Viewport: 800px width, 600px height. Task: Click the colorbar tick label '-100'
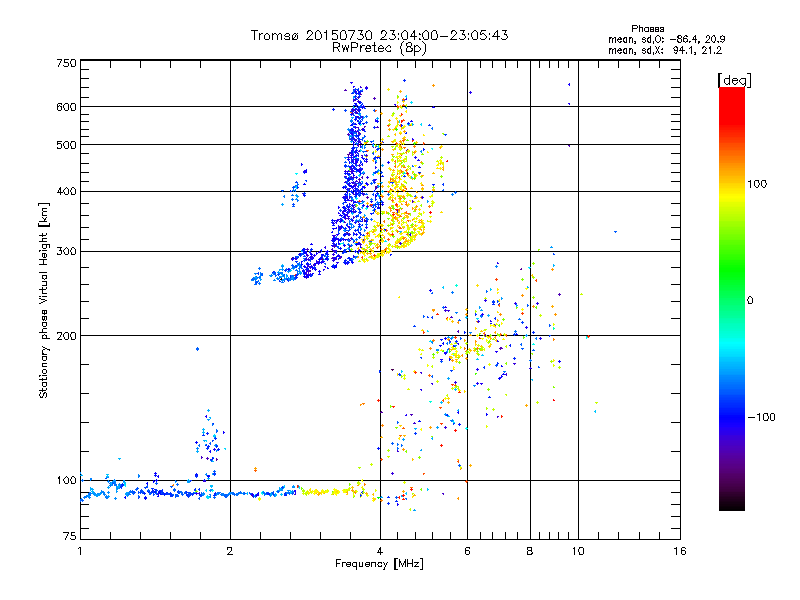(762, 417)
